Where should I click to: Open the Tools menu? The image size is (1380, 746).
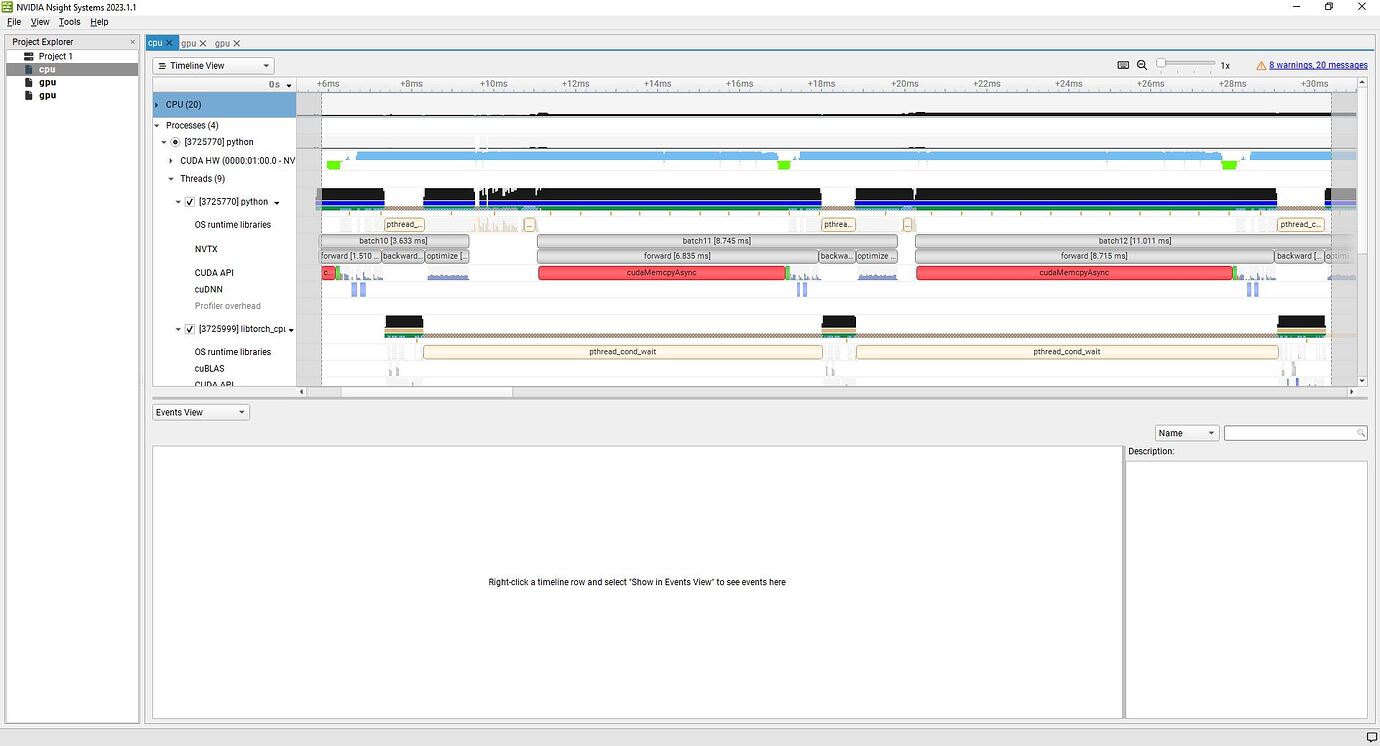pos(69,21)
